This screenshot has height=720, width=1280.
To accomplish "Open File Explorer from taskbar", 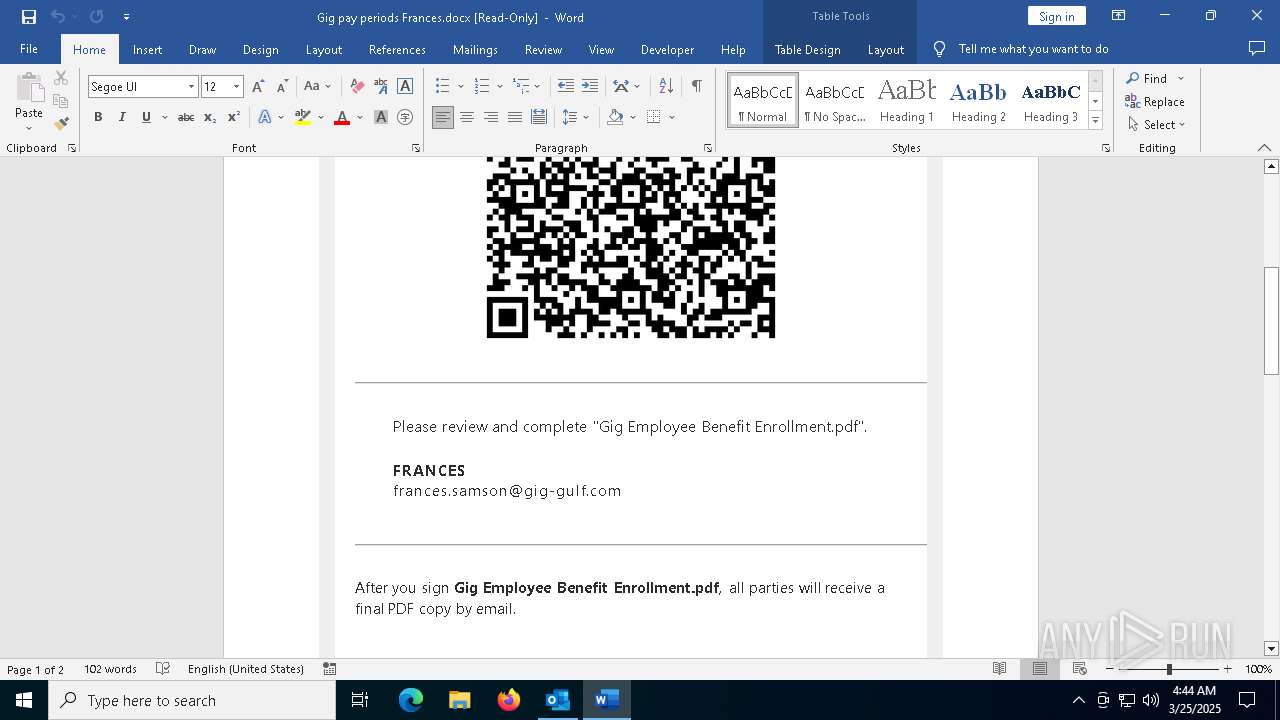I will pyautogui.click(x=459, y=700).
